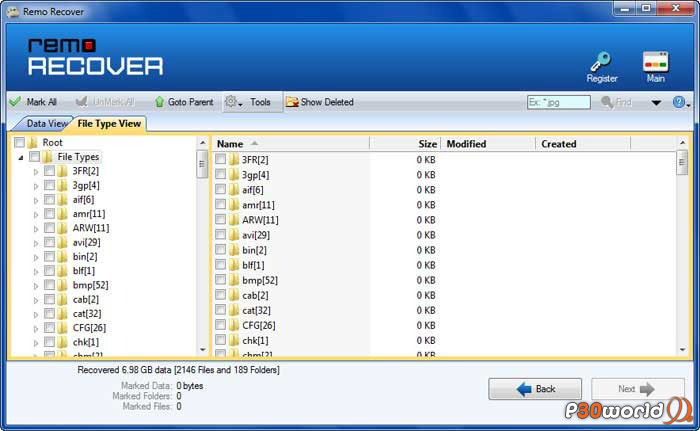
Task: Tick the File Types checkbox in tree
Action: 34,157
